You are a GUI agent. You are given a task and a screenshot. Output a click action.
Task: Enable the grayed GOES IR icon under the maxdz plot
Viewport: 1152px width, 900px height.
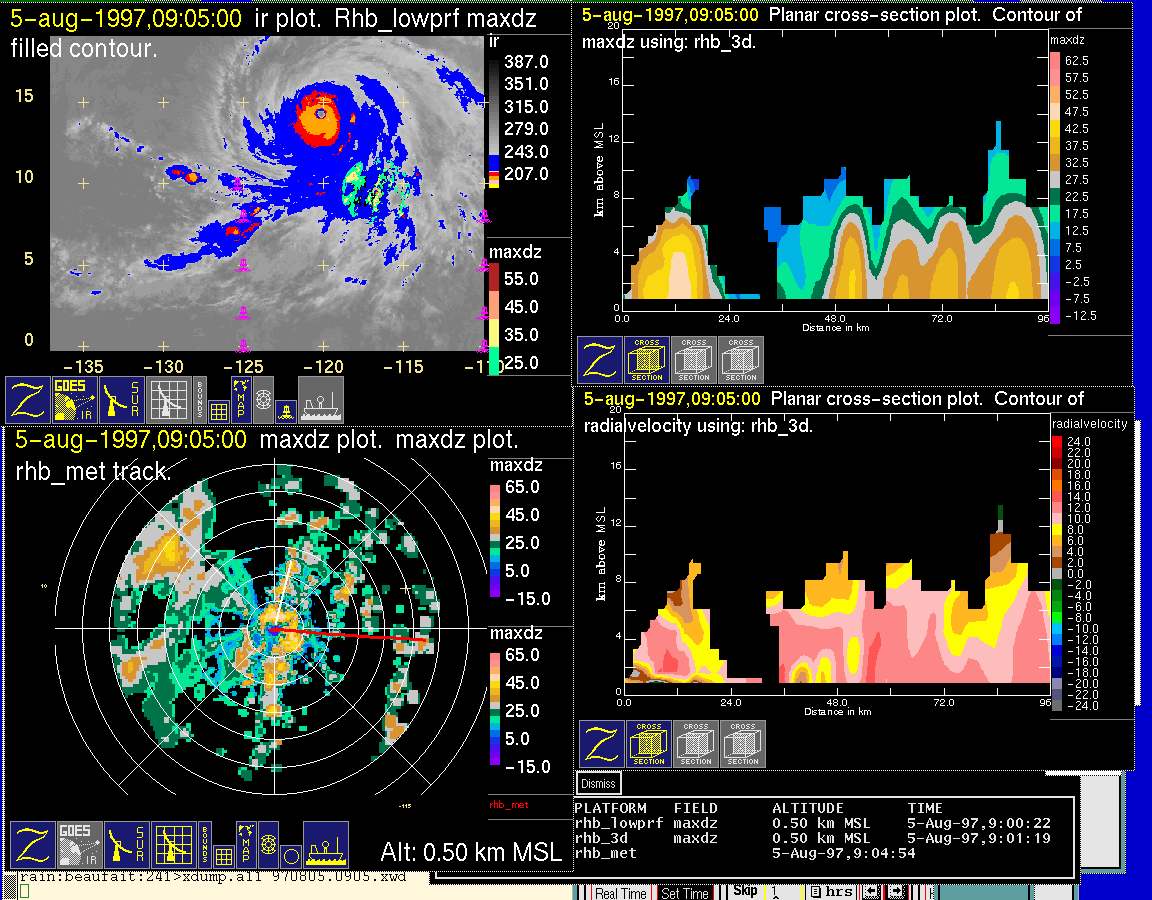pos(79,844)
